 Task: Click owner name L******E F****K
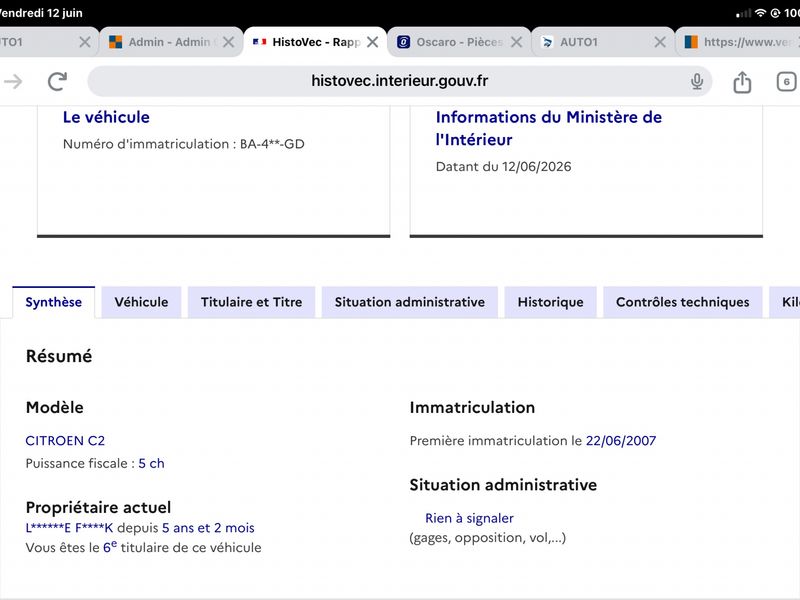click(69, 528)
